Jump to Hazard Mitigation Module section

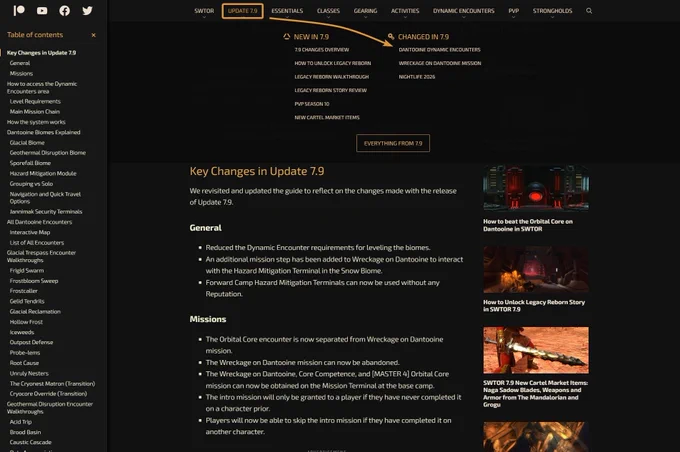[x=43, y=174]
